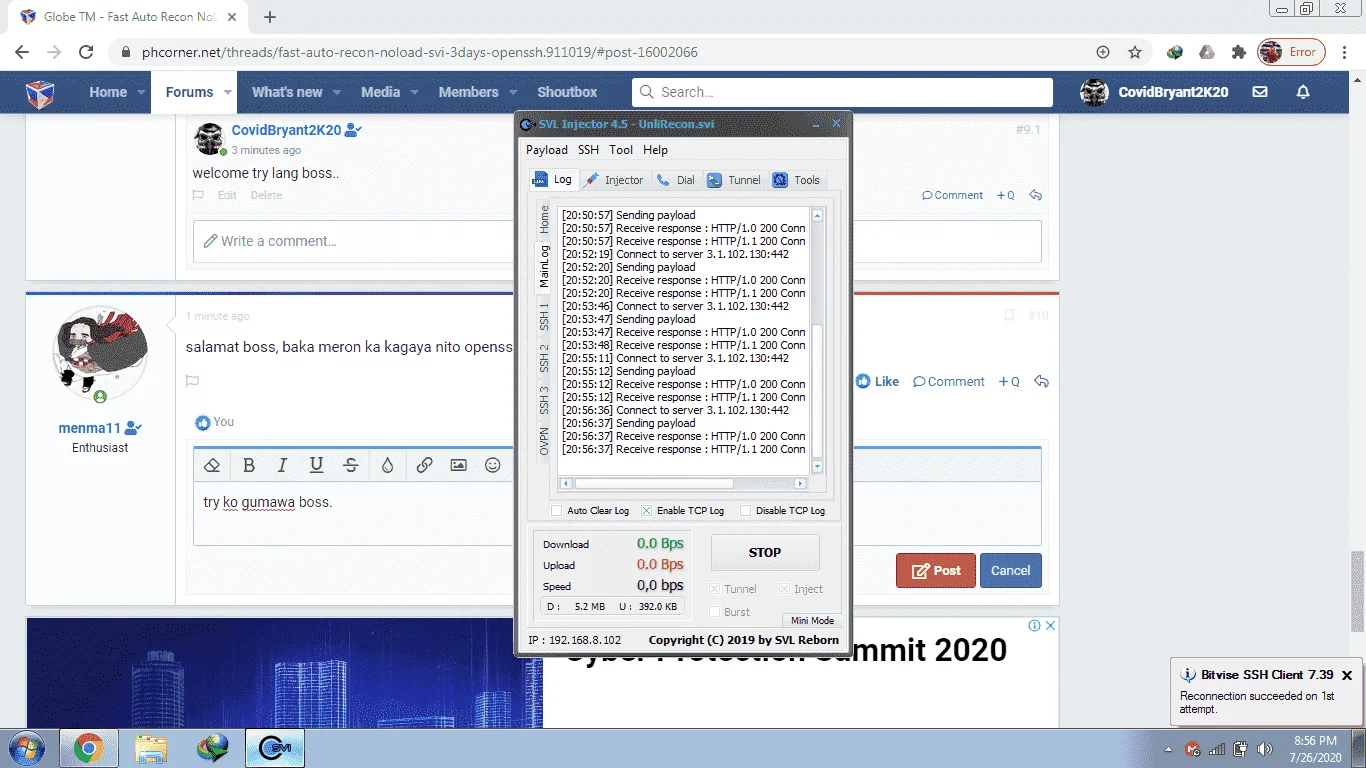Click the Write a comment field
The width and height of the screenshot is (1366, 768).
pyautogui.click(x=617, y=241)
